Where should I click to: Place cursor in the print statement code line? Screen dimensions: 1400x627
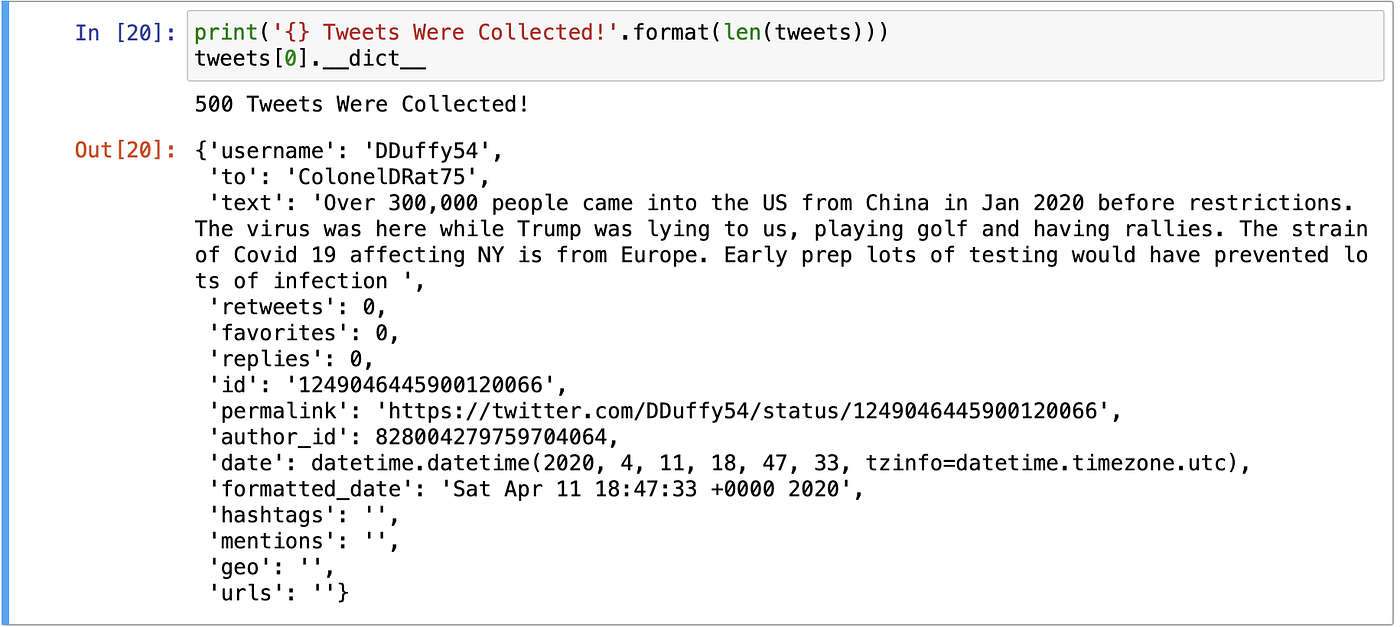541,33
